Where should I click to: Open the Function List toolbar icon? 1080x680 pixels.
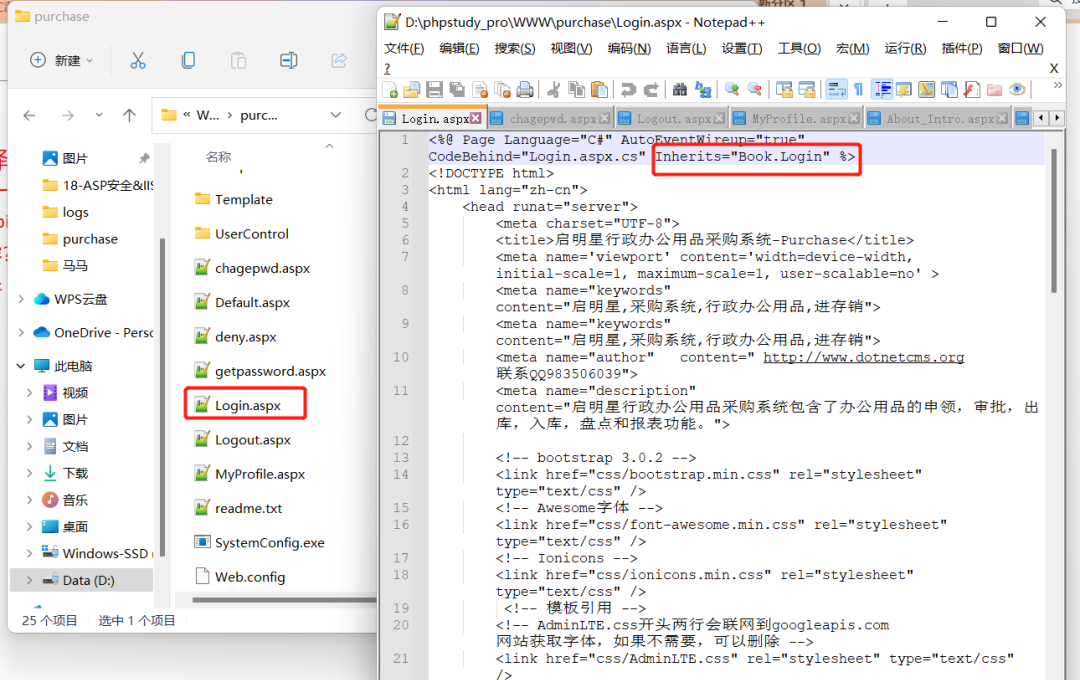tap(972, 90)
